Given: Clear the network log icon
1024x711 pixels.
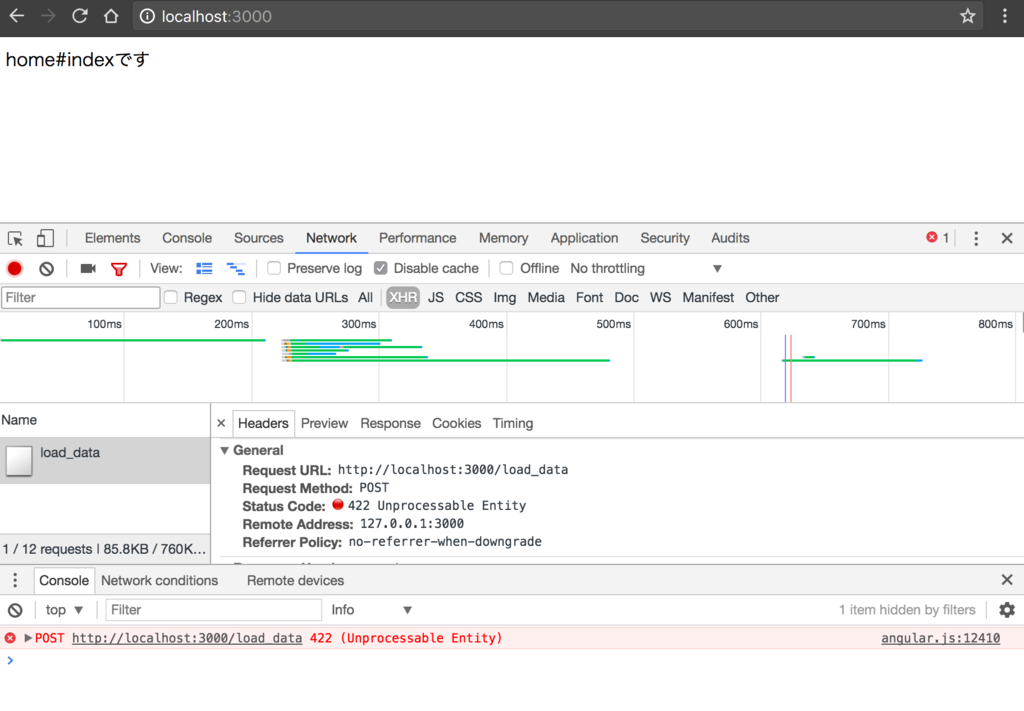Looking at the screenshot, I should click(x=46, y=268).
